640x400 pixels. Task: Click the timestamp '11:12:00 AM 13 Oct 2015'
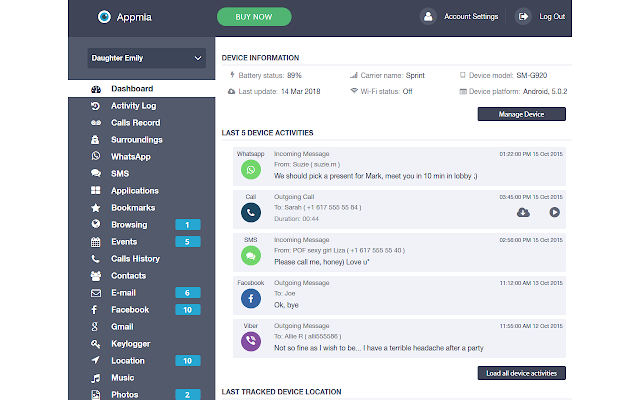click(531, 283)
